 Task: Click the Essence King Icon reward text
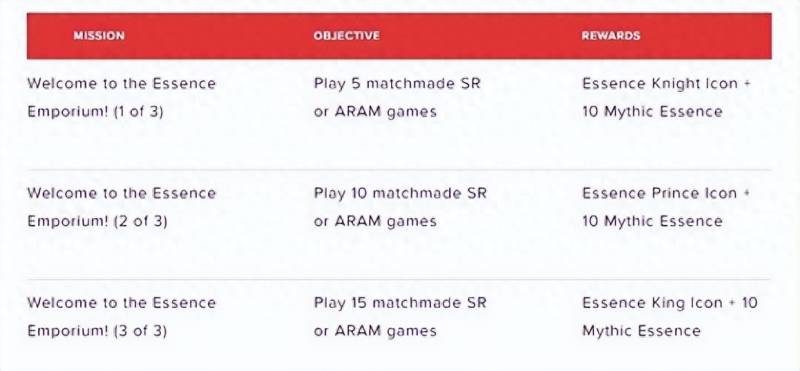[652, 303]
